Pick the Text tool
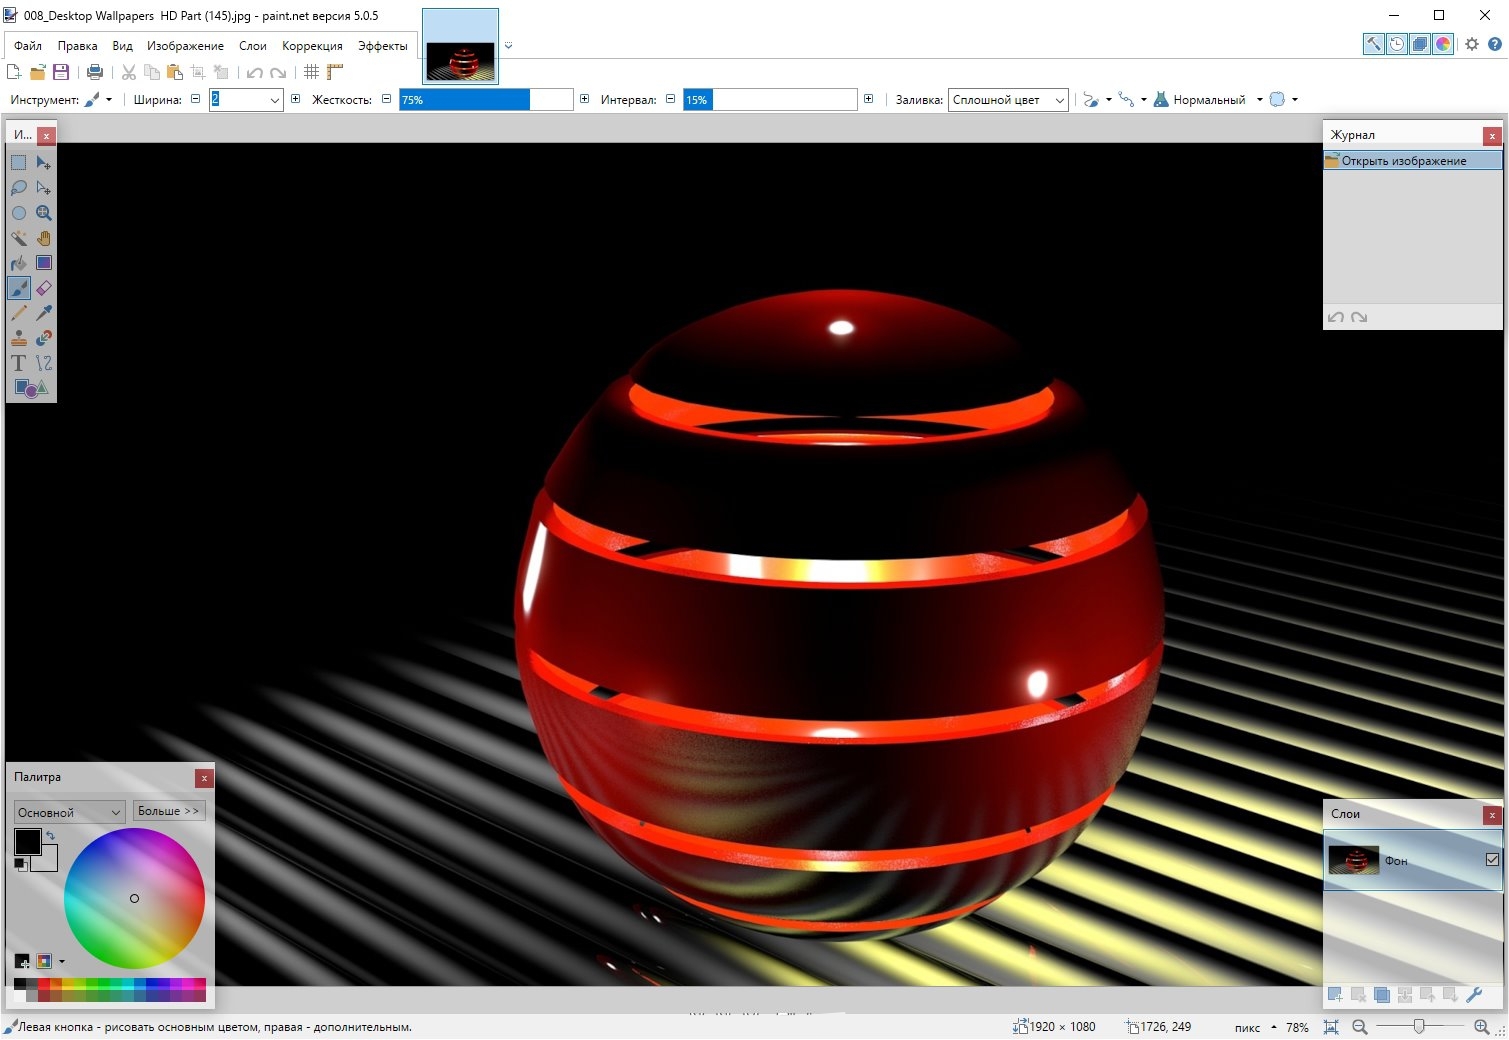The image size is (1509, 1040). click(x=18, y=363)
